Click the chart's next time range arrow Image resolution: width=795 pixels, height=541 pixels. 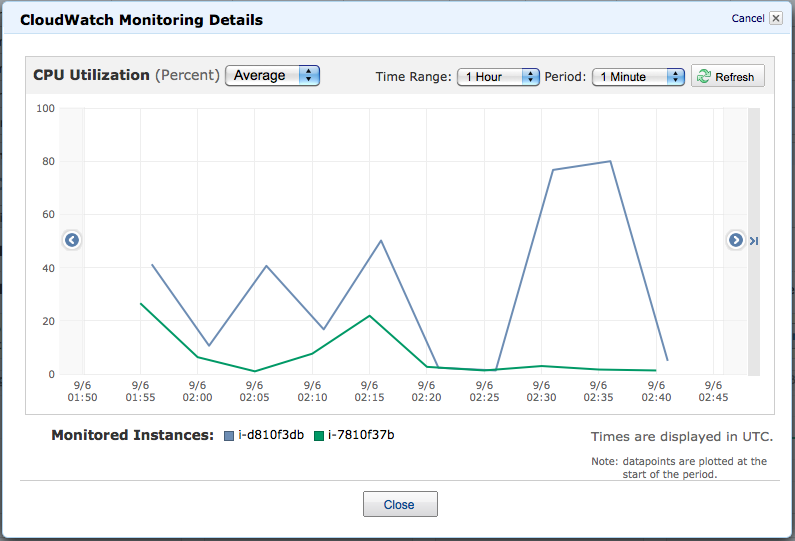(736, 240)
